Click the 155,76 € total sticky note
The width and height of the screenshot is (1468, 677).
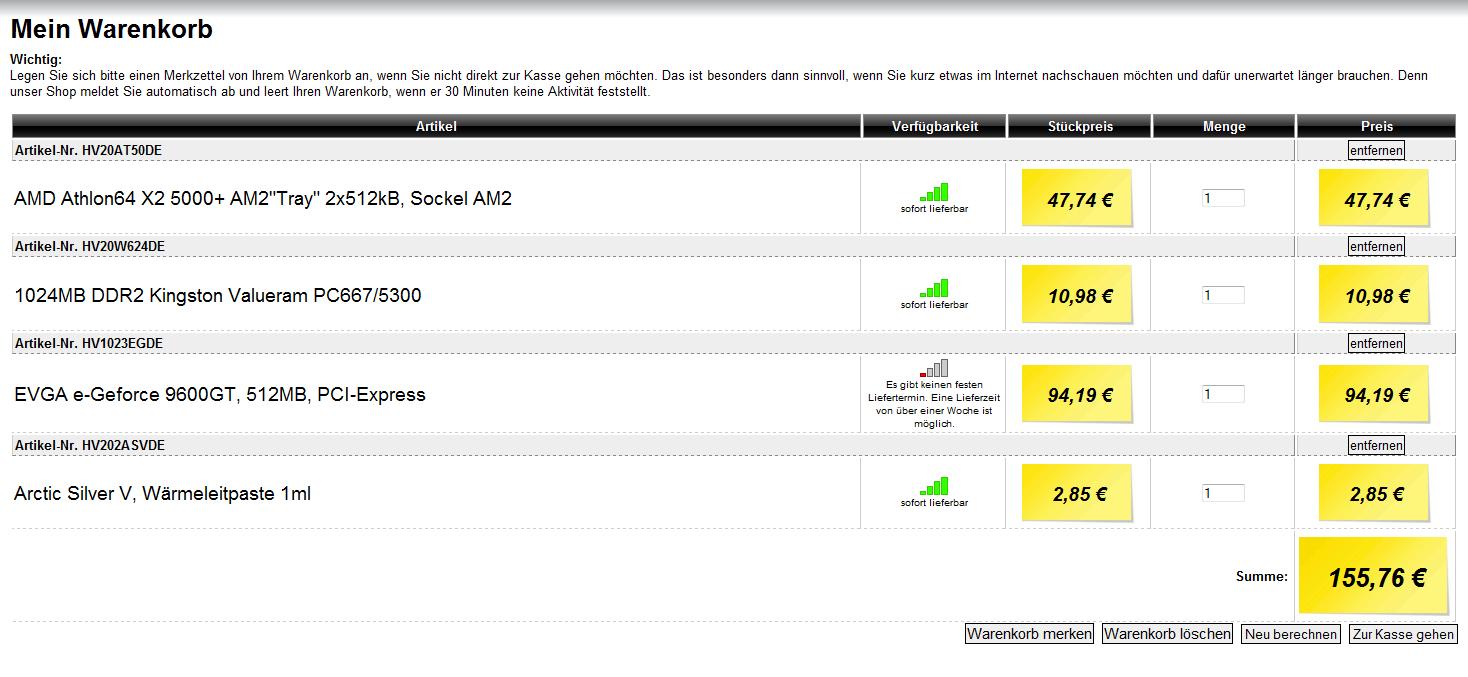[1373, 576]
